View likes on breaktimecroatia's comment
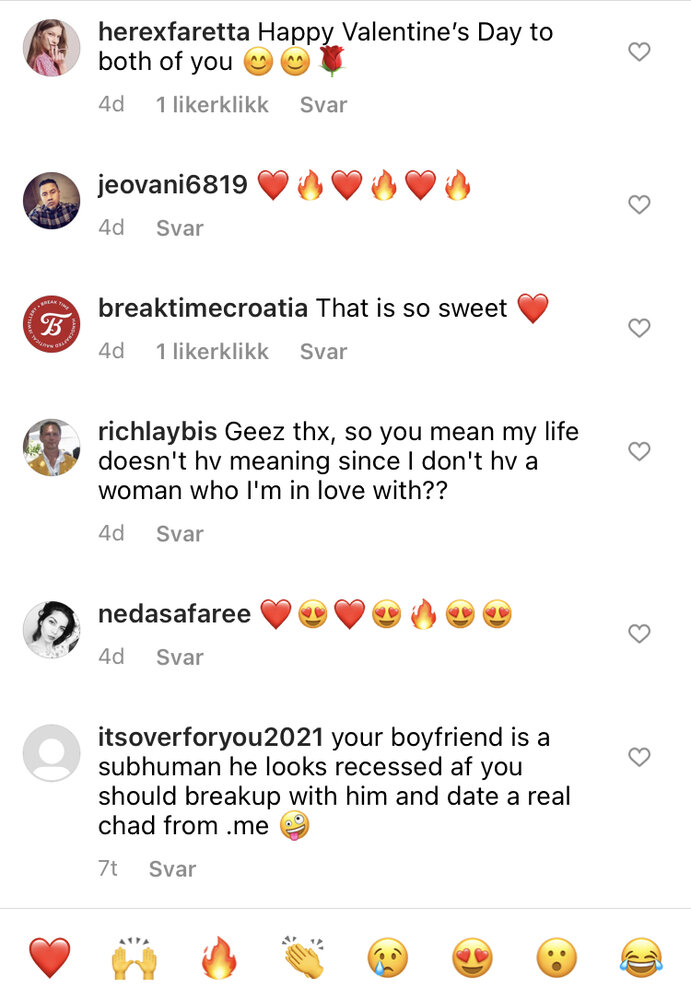Image resolution: width=691 pixels, height=1000 pixels. pos(212,351)
